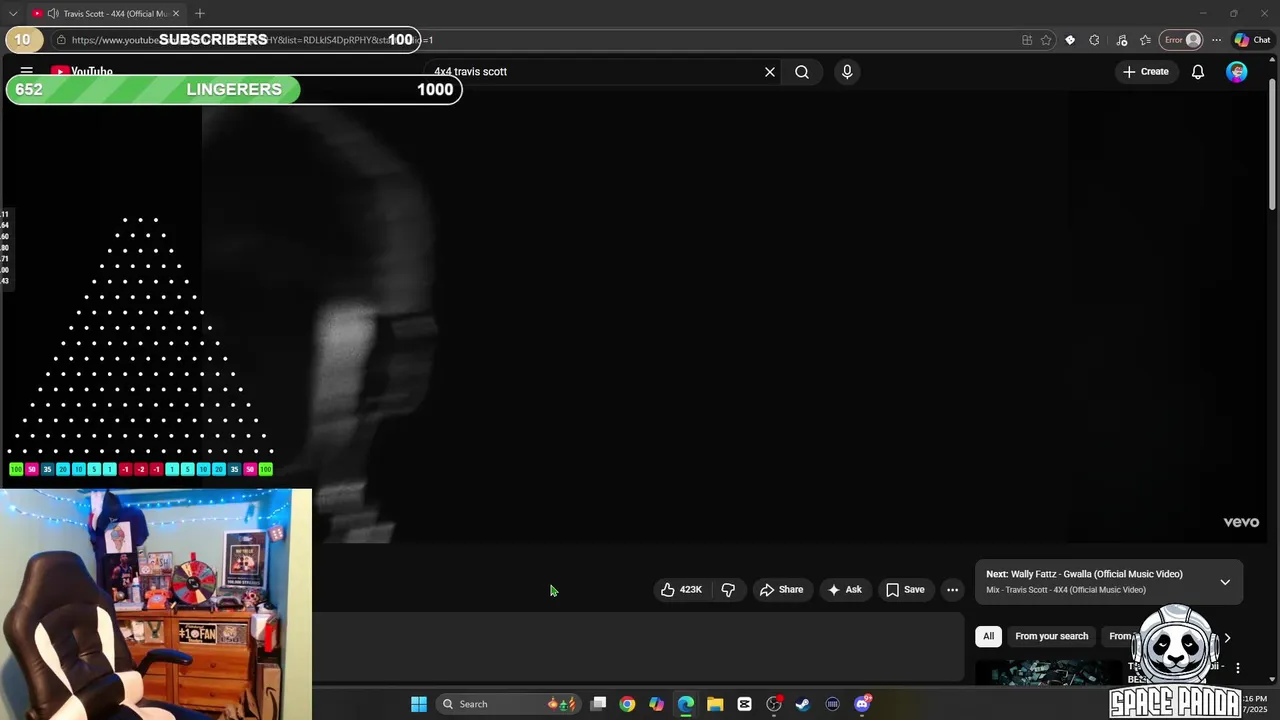Screen dimensions: 1280x720
Task: Select the From your search chip
Action: click(x=1051, y=636)
